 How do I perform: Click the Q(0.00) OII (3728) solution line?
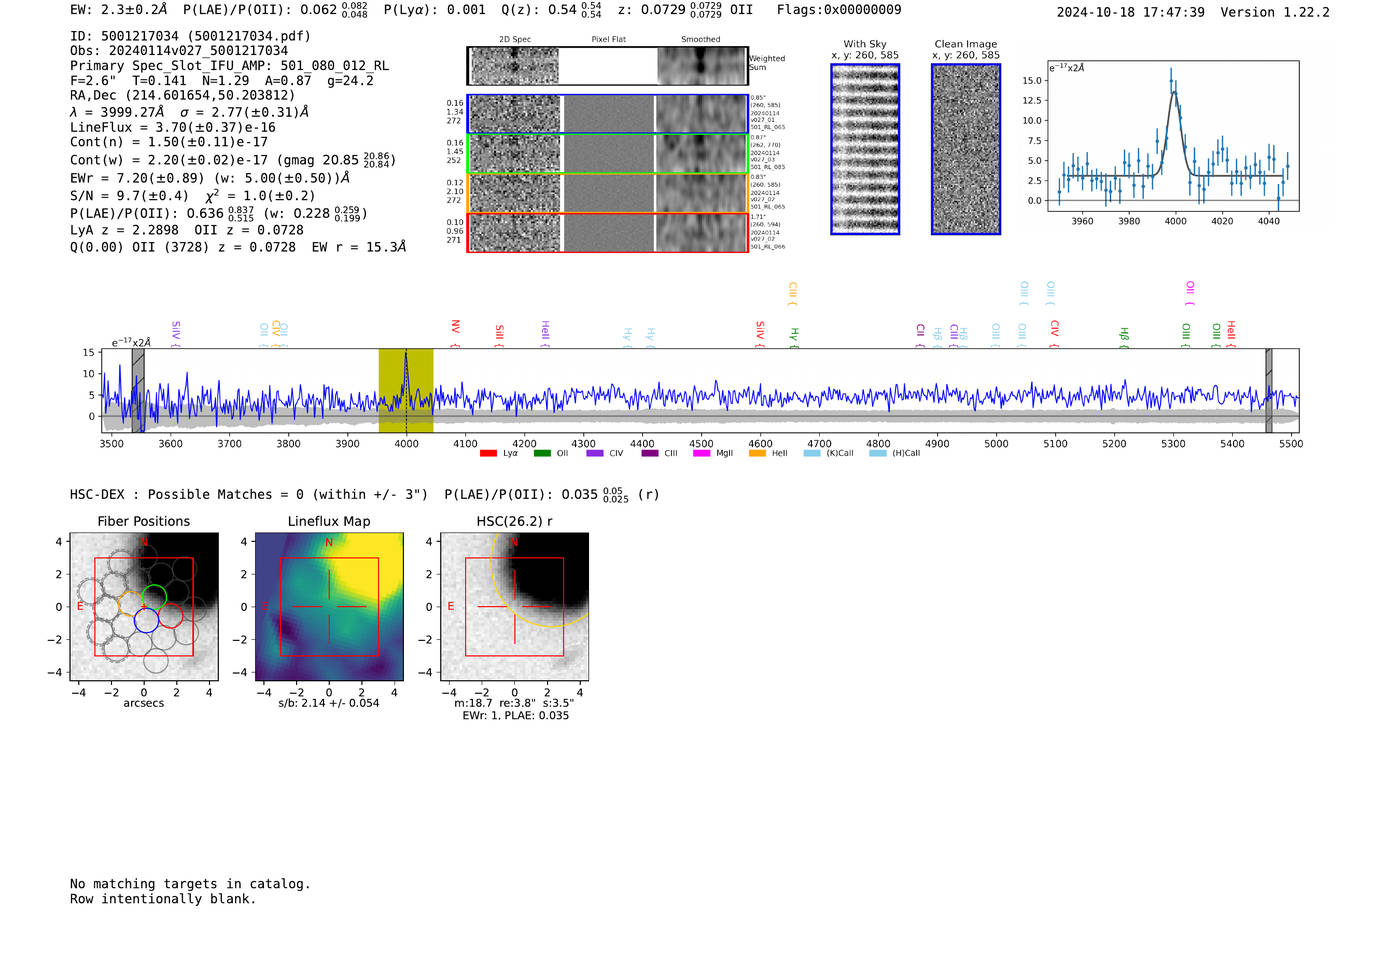coord(238,247)
